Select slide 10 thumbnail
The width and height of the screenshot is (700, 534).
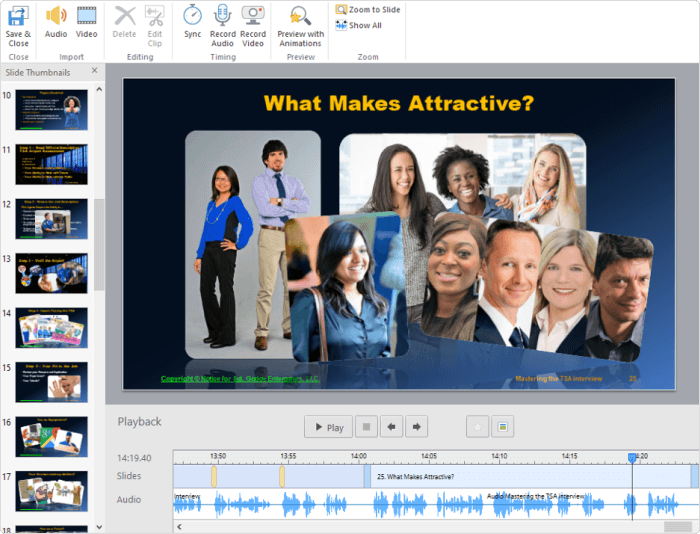[x=51, y=110]
